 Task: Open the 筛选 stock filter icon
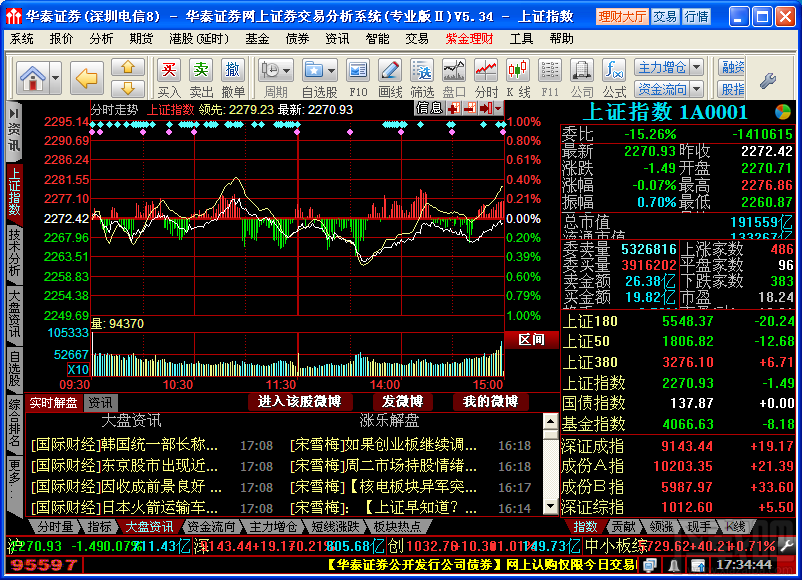pyautogui.click(x=421, y=70)
